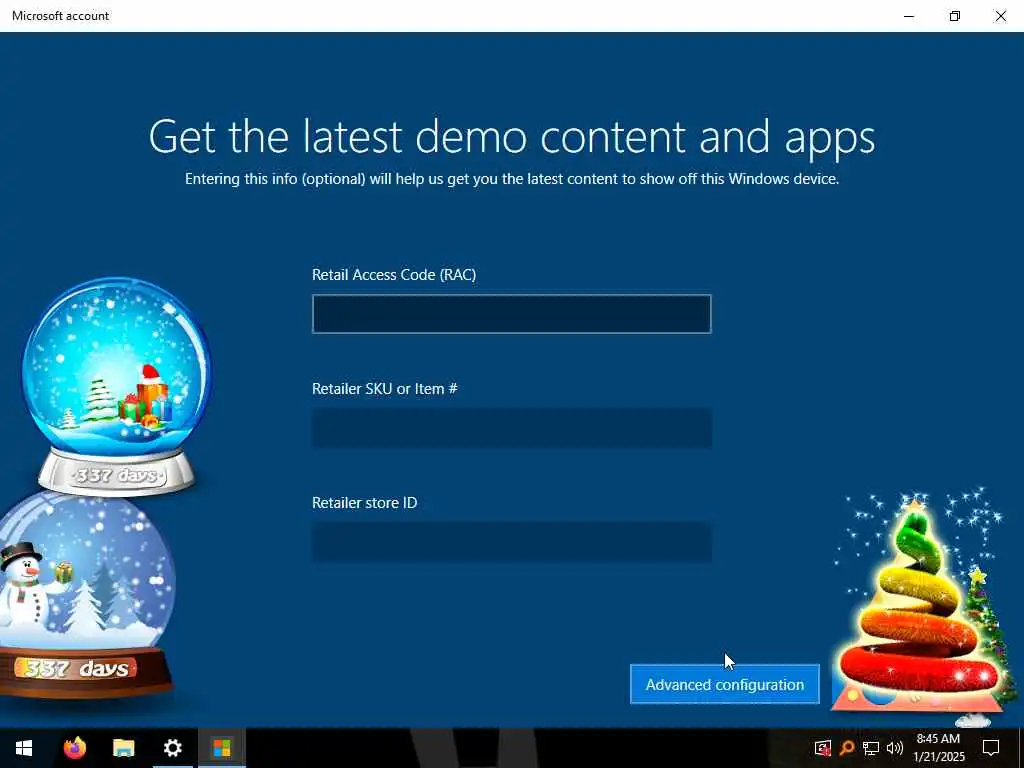Click the "Retailer store ID" label
The height and width of the screenshot is (768, 1024).
pos(364,502)
